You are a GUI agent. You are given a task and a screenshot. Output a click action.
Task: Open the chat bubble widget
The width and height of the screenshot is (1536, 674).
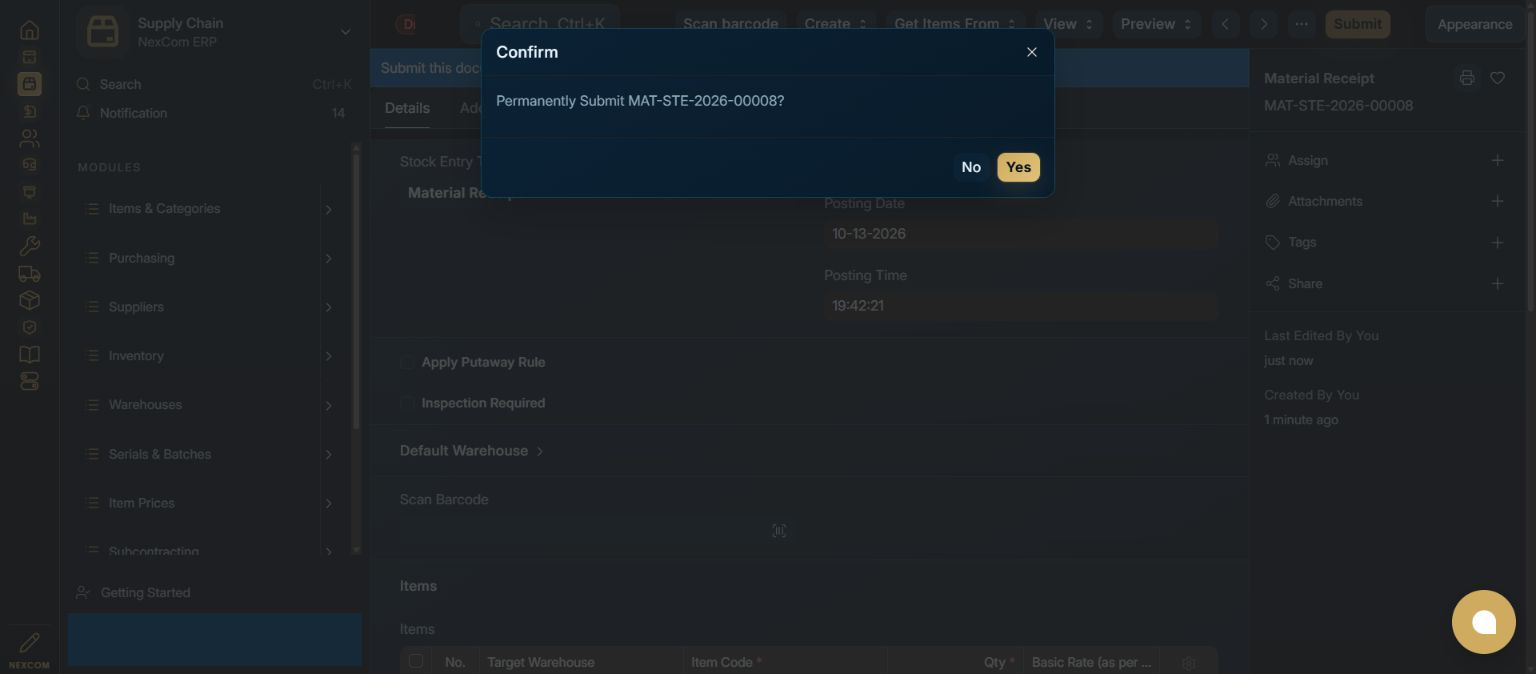pyautogui.click(x=1484, y=622)
